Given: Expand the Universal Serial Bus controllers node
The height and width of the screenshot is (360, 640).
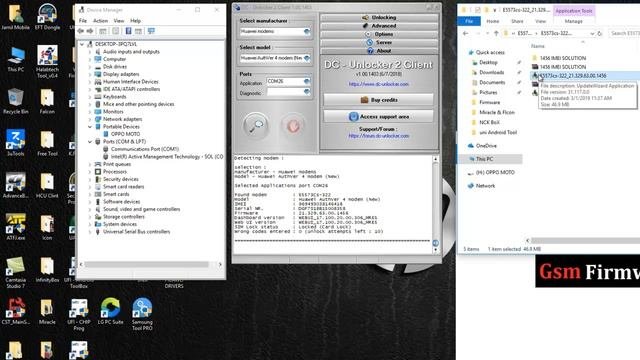Looking at the screenshot, I should [x=90, y=232].
